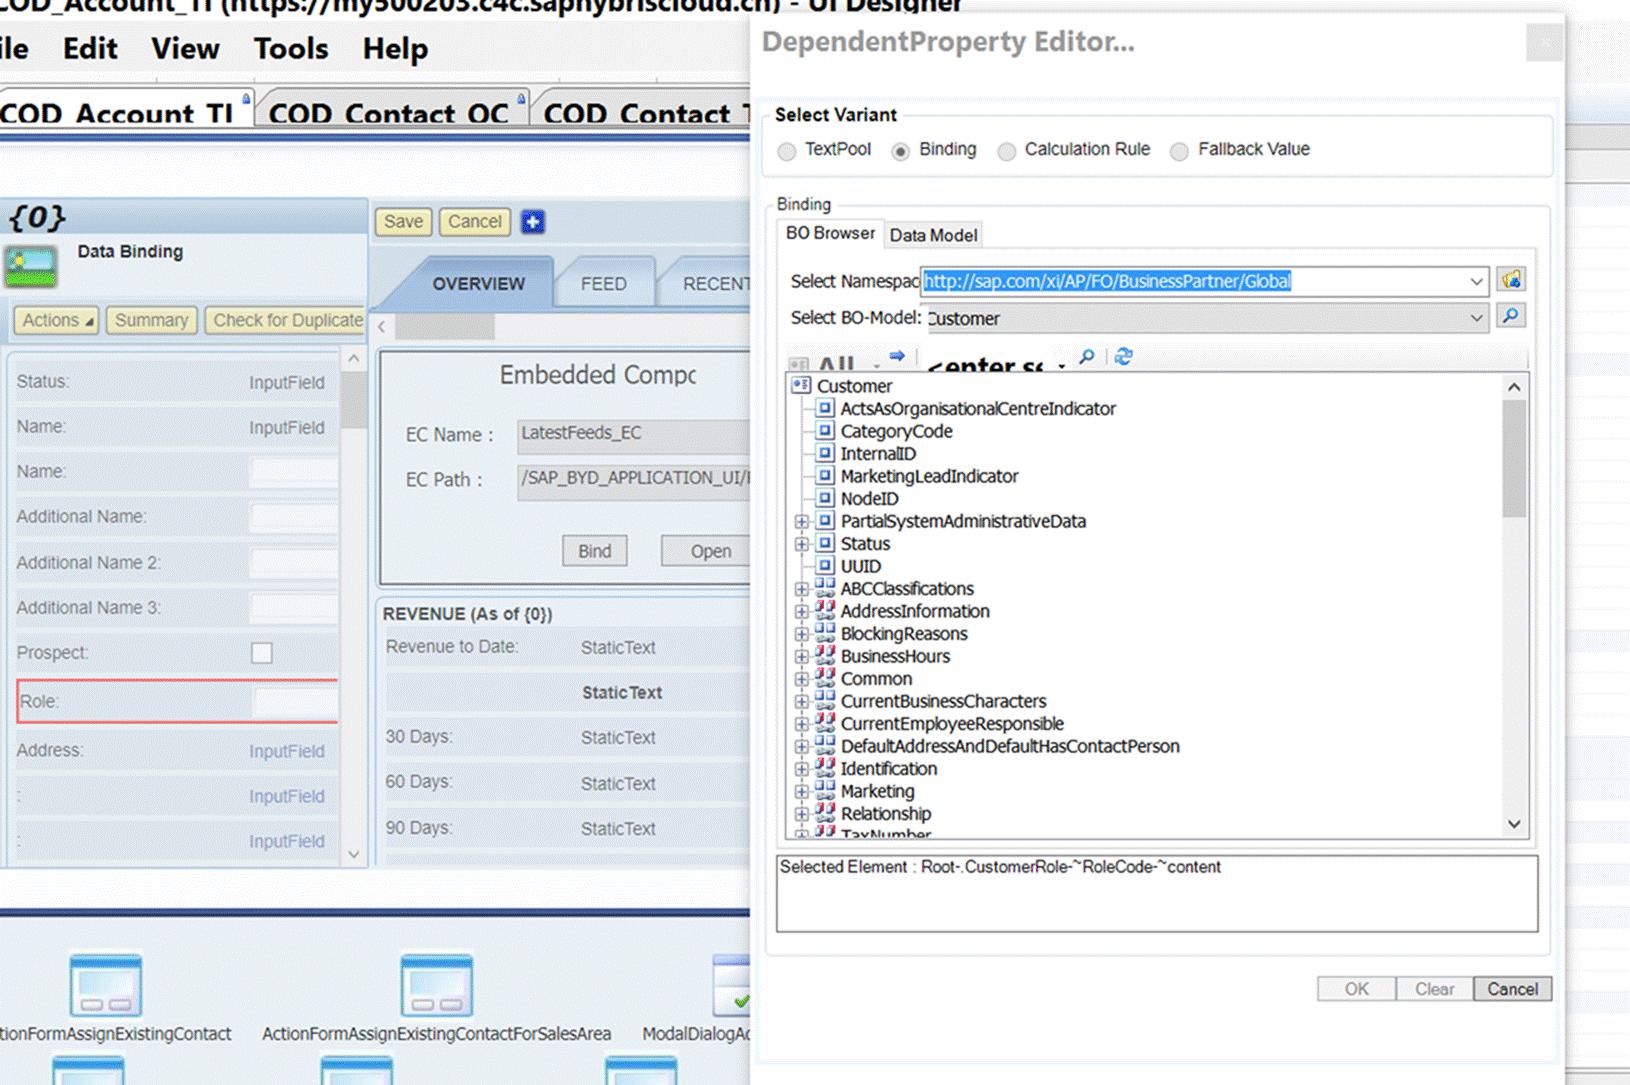Switch to the Data Model tab

[932, 235]
